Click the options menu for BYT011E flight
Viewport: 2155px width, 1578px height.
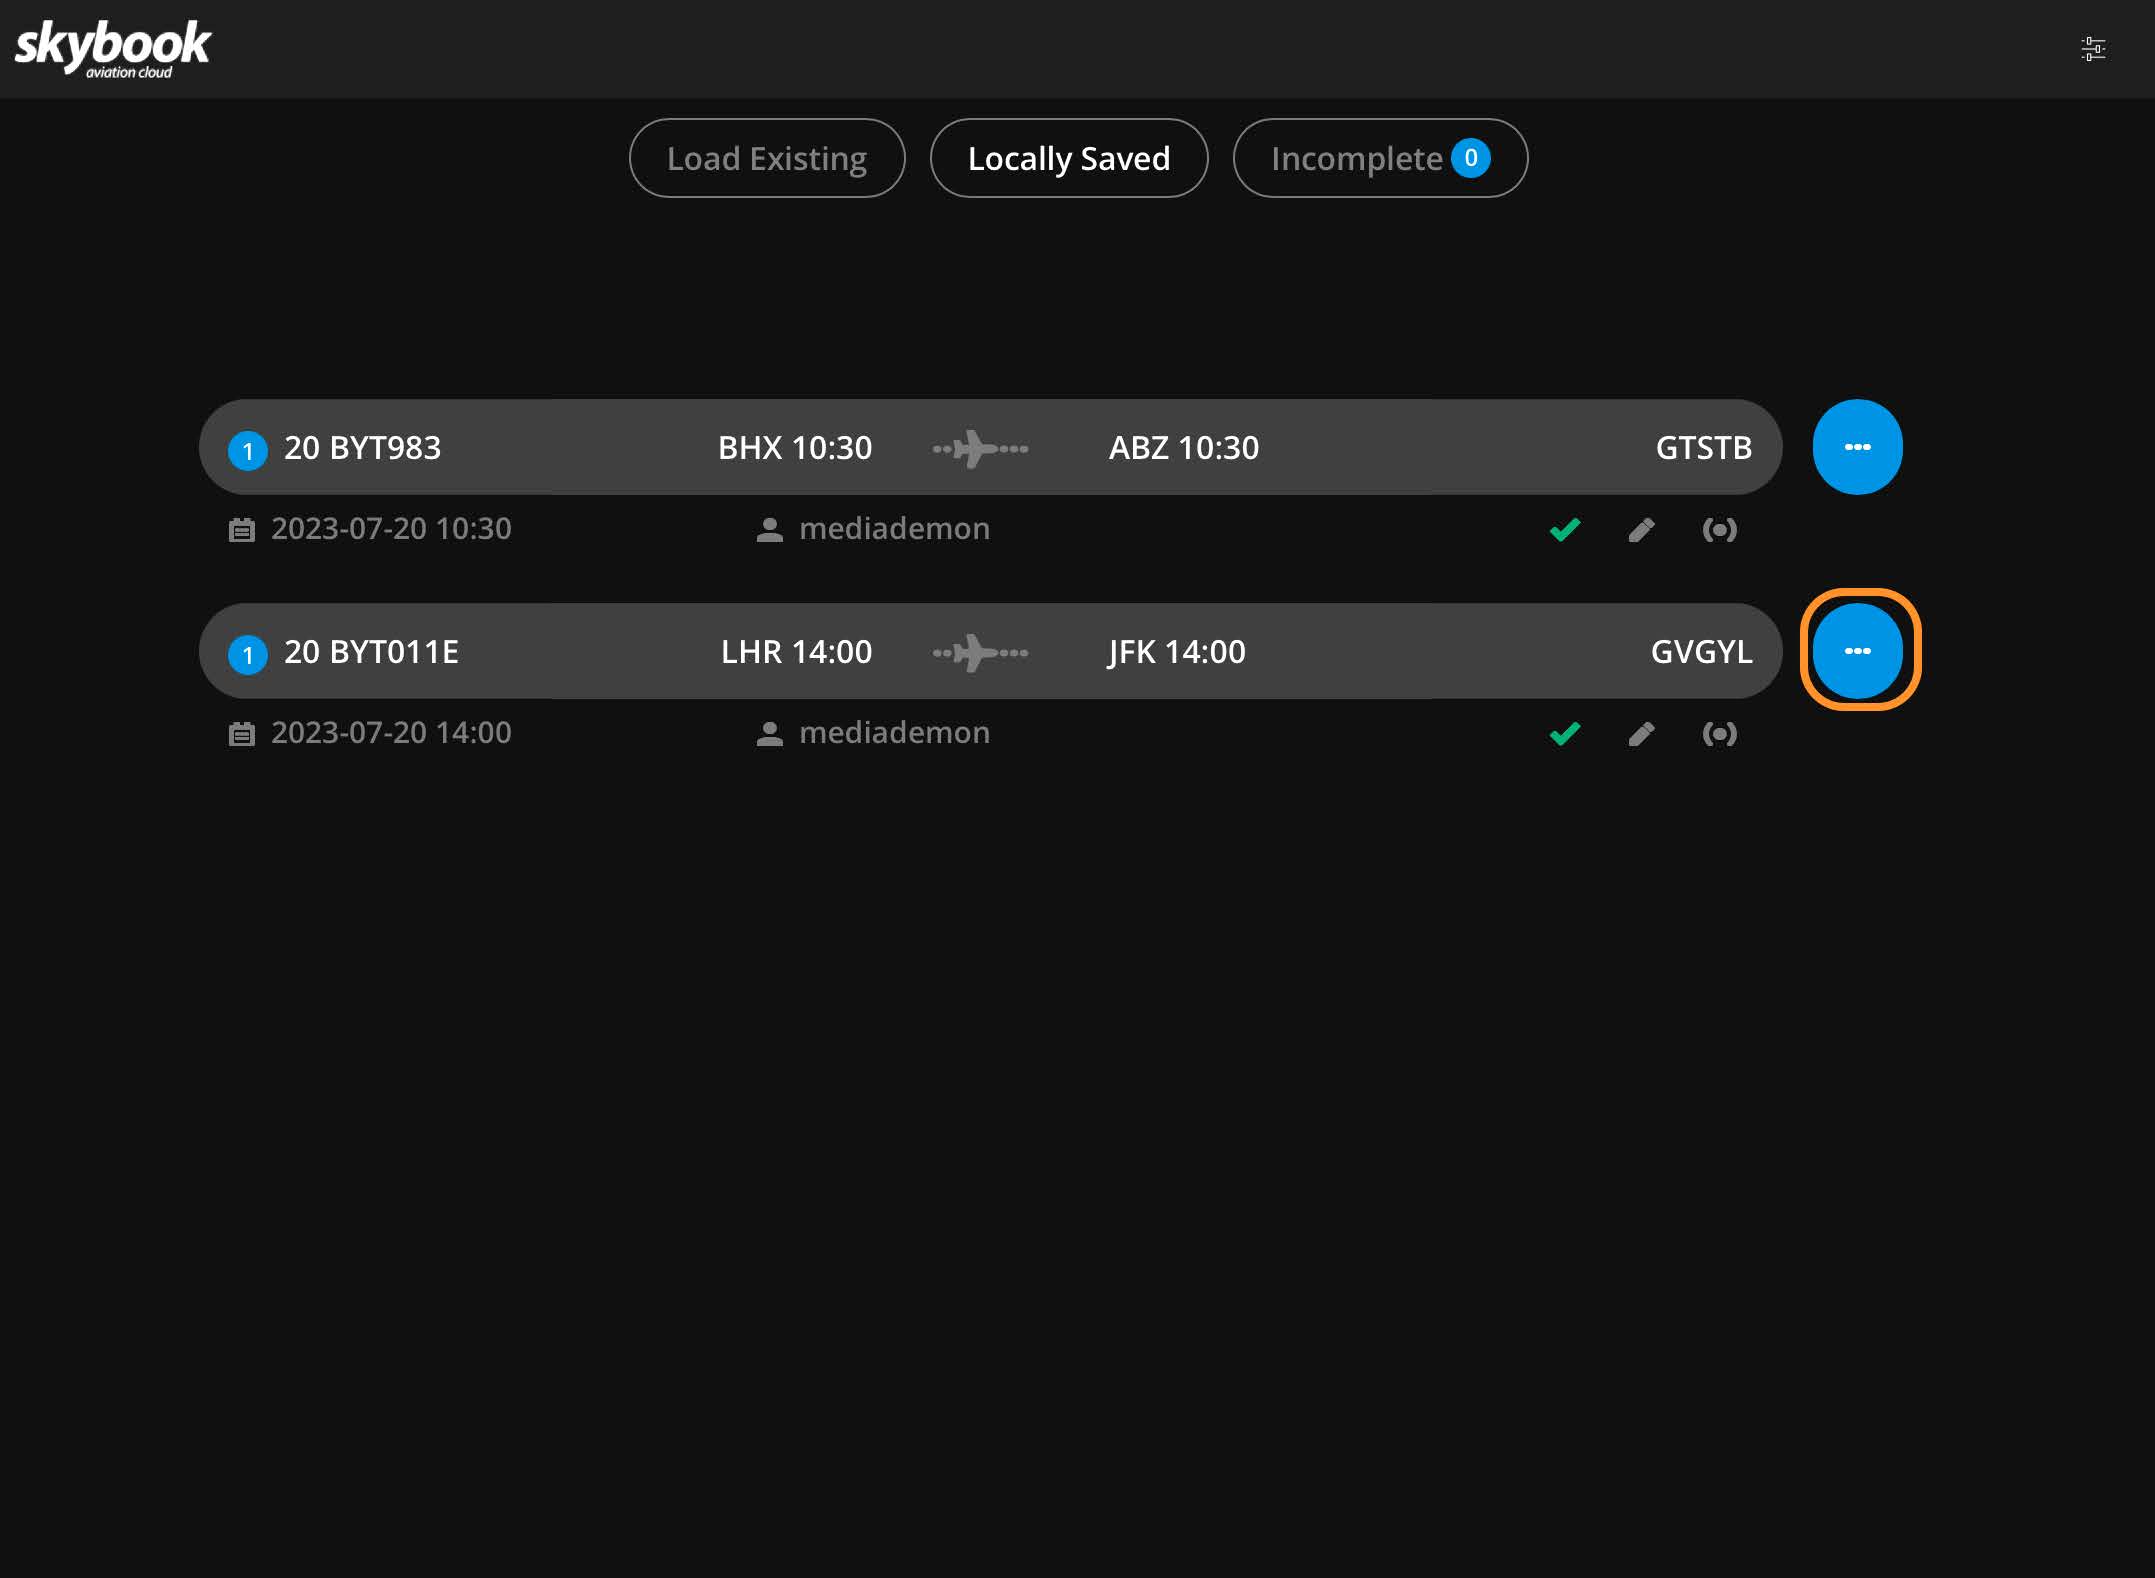pyautogui.click(x=1857, y=651)
